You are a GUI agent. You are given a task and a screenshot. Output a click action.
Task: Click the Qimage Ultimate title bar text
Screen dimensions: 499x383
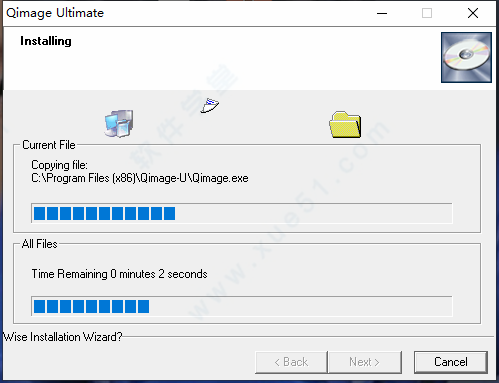55,13
